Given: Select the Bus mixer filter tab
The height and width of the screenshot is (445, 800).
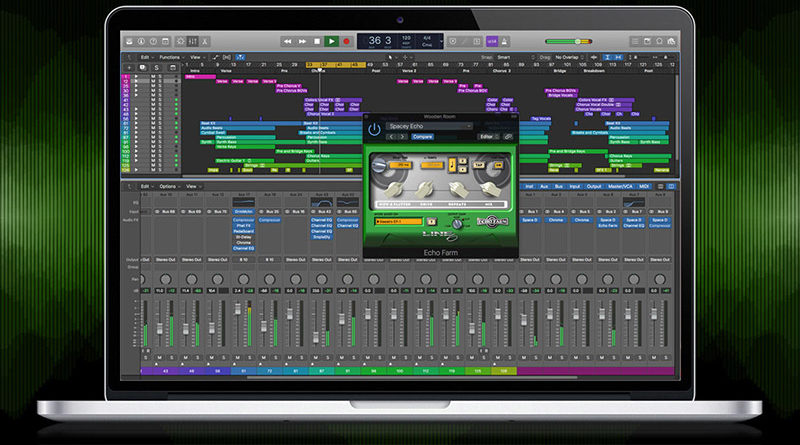Looking at the screenshot, I should pos(559,187).
